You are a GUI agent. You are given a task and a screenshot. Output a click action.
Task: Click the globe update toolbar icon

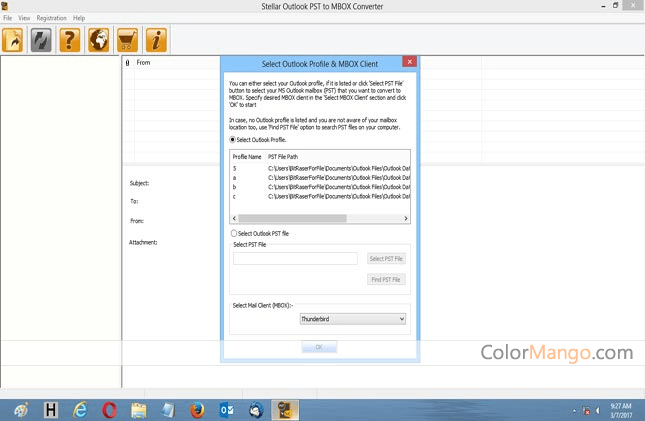pos(99,40)
